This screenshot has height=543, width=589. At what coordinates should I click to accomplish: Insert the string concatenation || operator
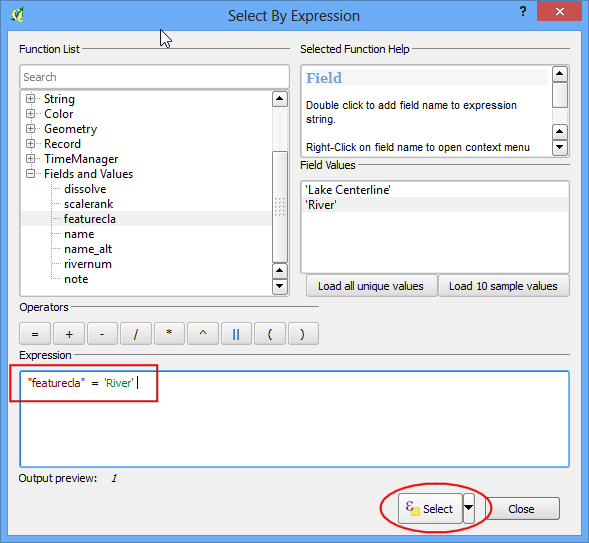coord(236,333)
